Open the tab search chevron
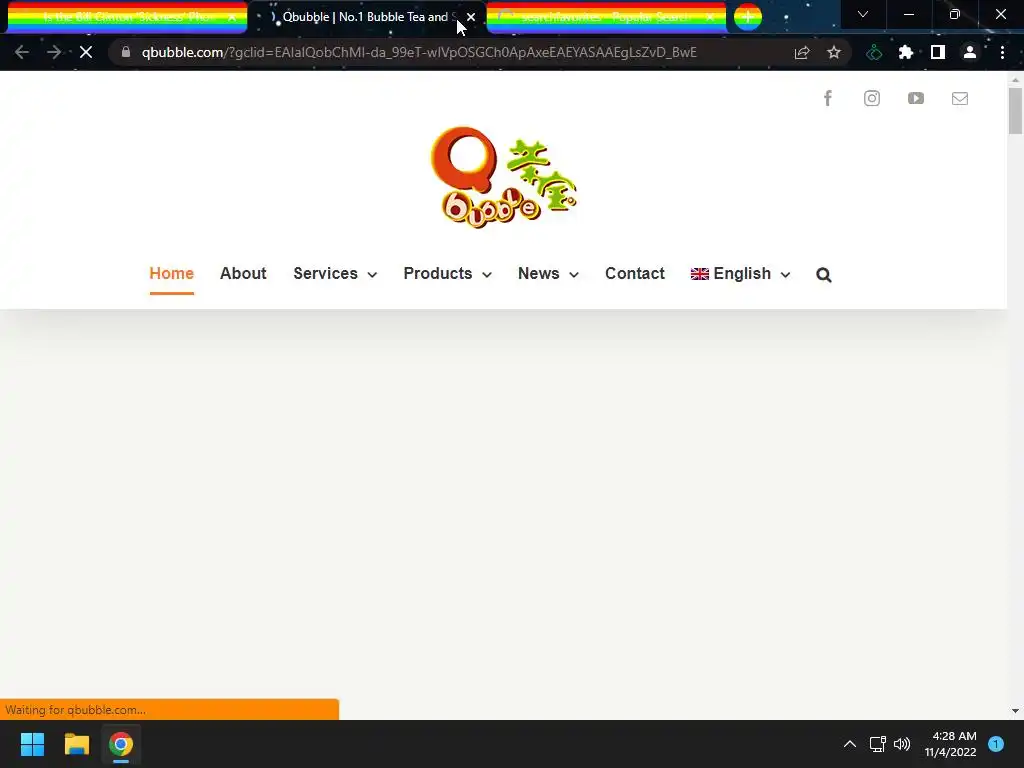 863,14
